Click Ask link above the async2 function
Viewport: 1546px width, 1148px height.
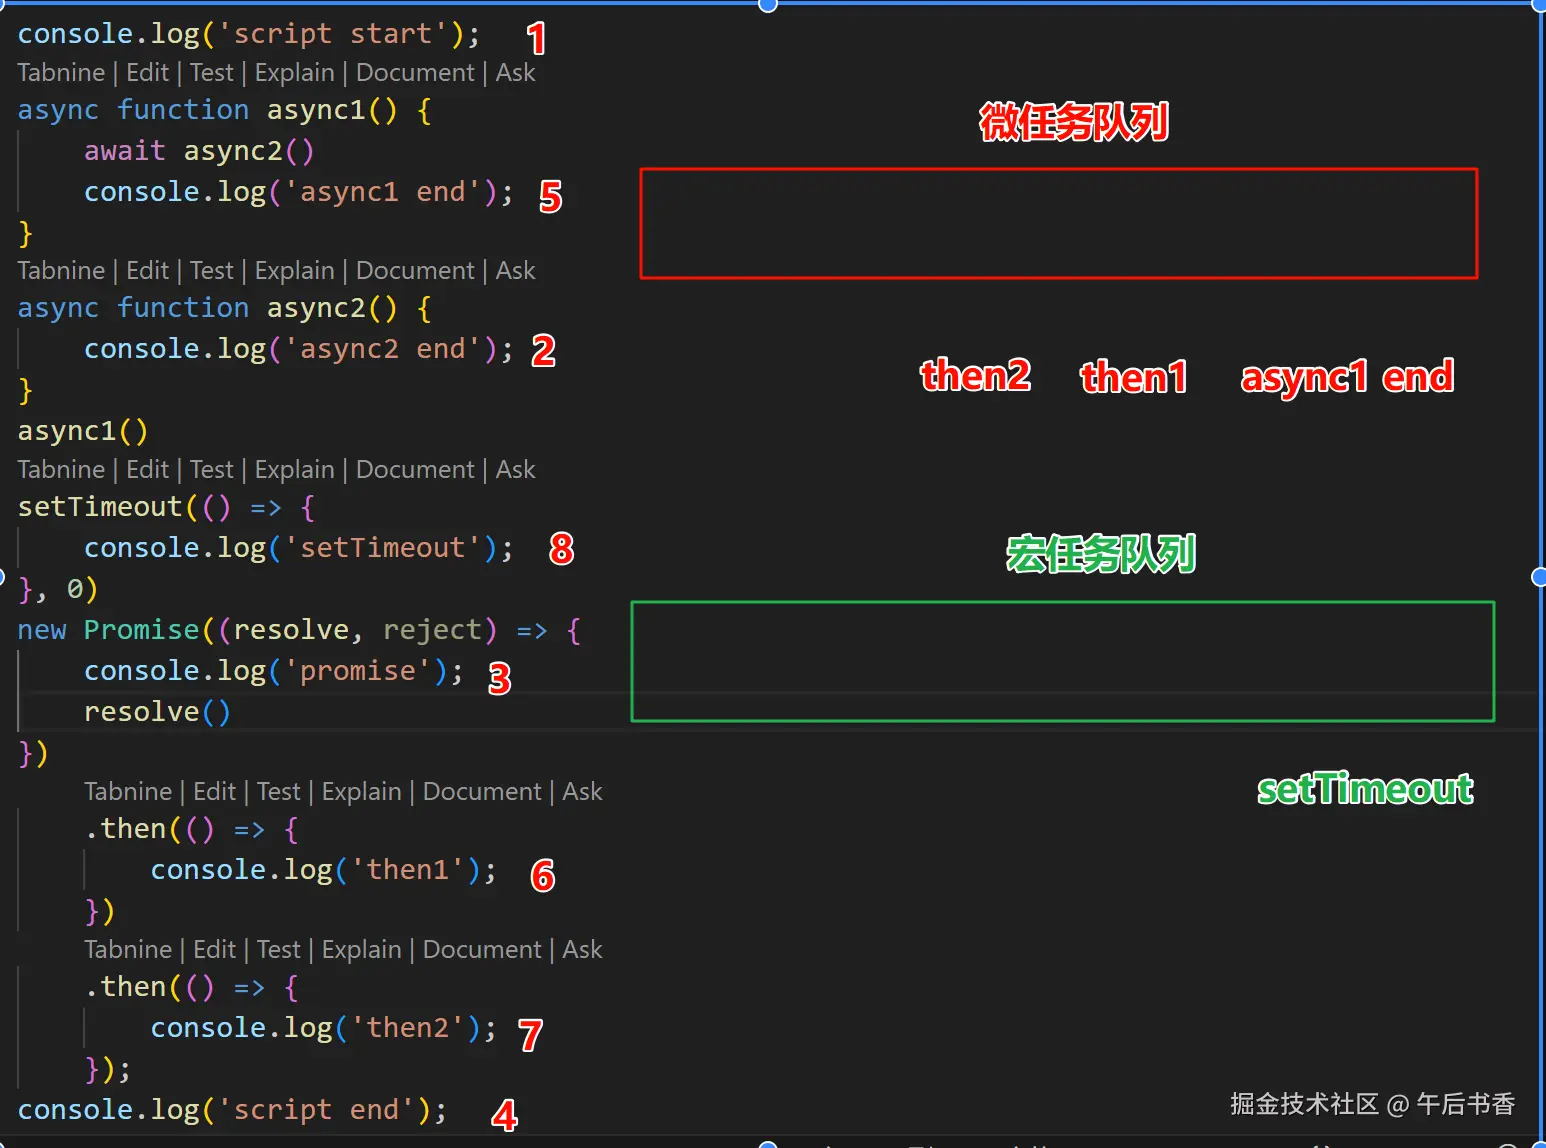pos(515,270)
